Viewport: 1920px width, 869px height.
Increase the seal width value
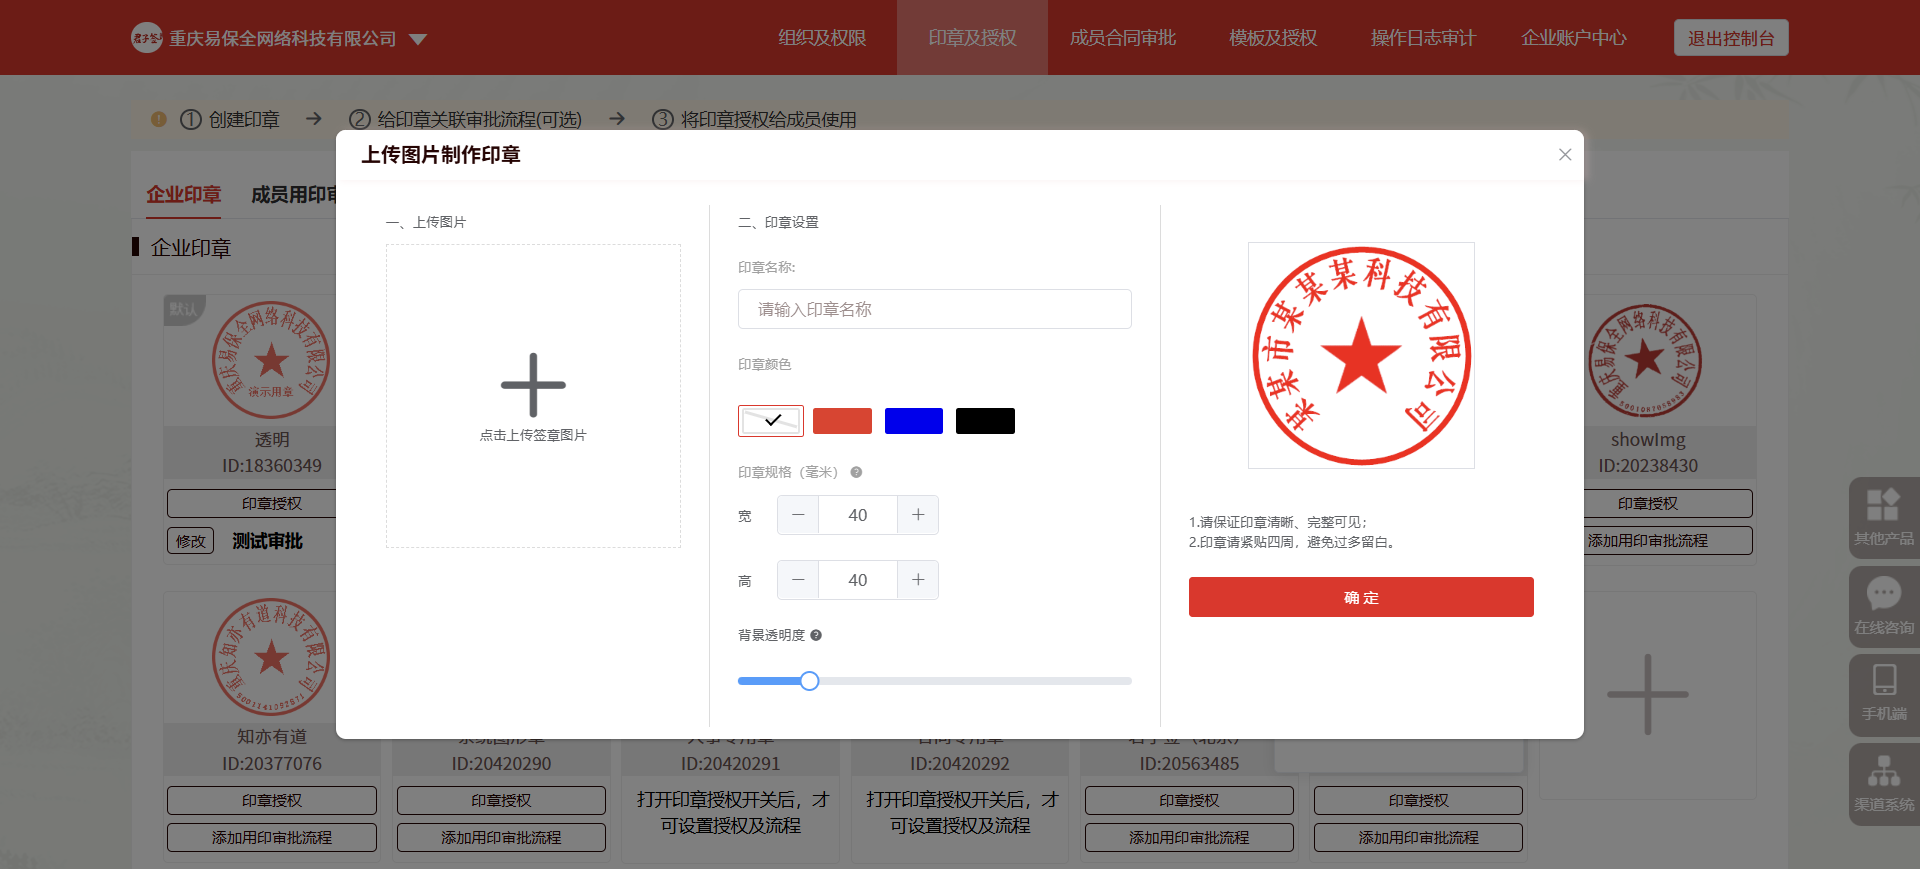[x=918, y=515]
